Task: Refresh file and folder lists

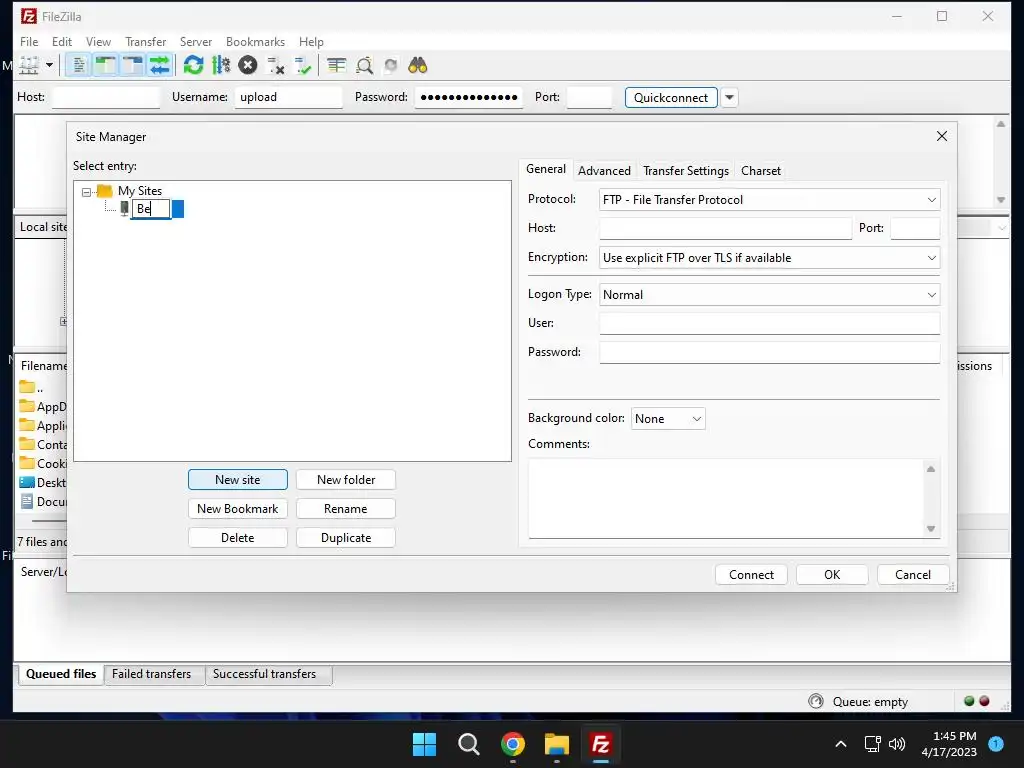Action: (x=193, y=65)
